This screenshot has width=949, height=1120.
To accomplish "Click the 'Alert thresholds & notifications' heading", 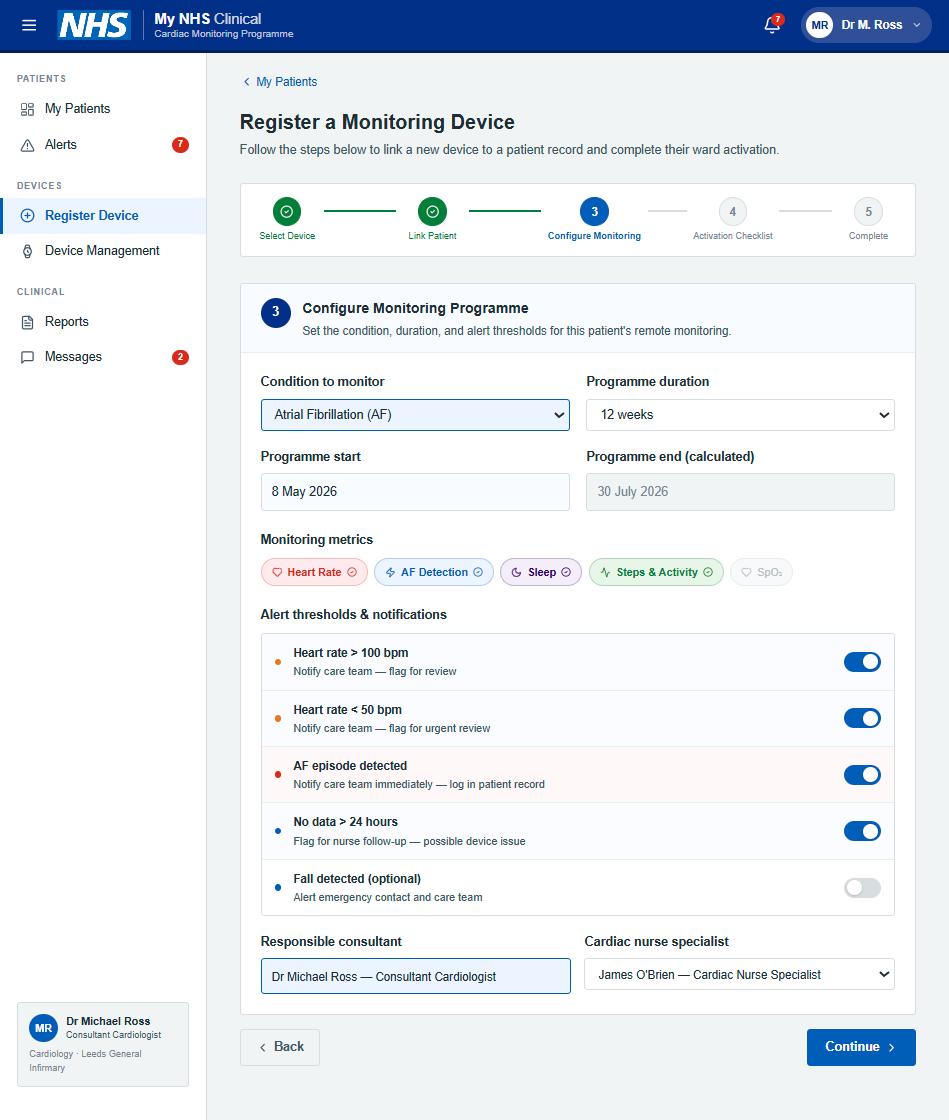I will 353,615.
